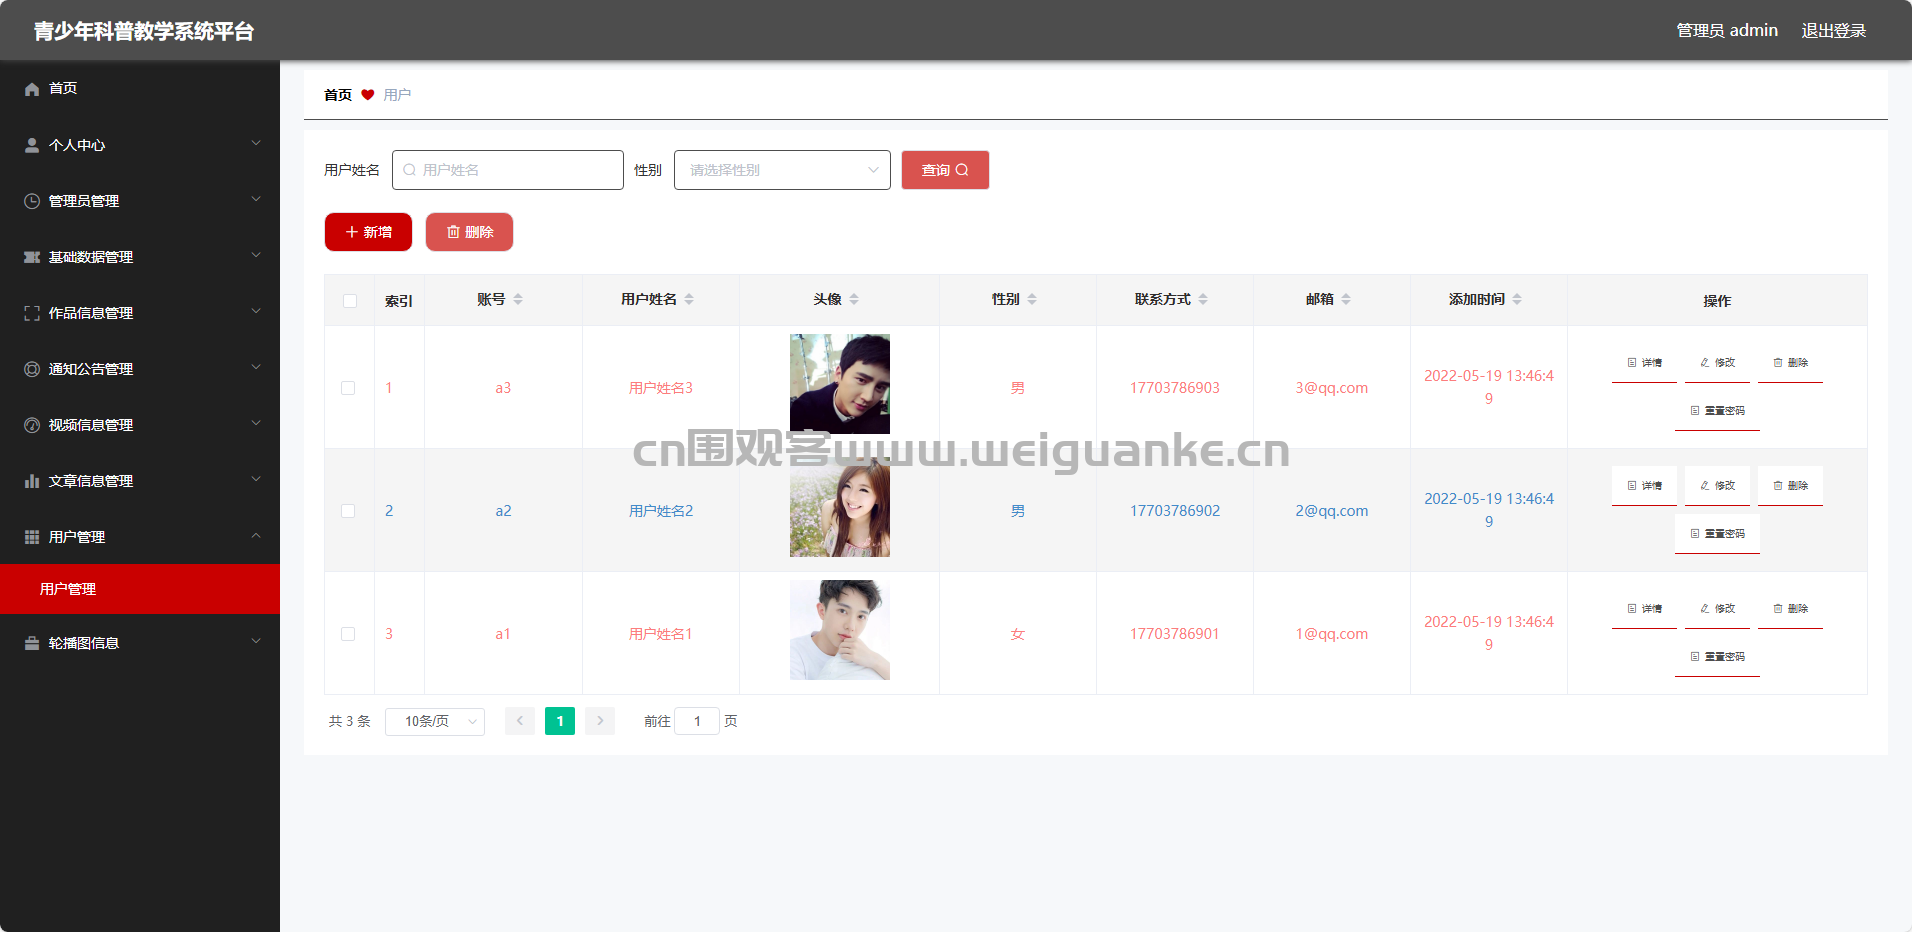The height and width of the screenshot is (932, 1912).
Task: Check the row for user a3
Action: pos(348,388)
